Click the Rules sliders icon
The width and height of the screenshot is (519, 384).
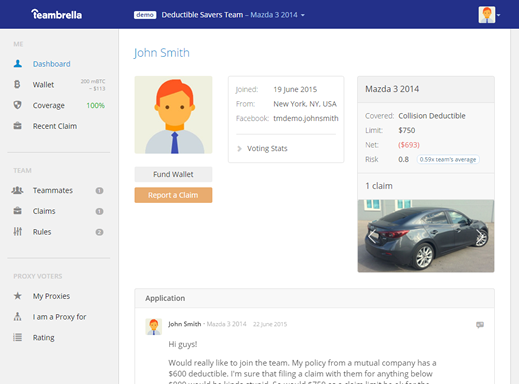(17, 232)
